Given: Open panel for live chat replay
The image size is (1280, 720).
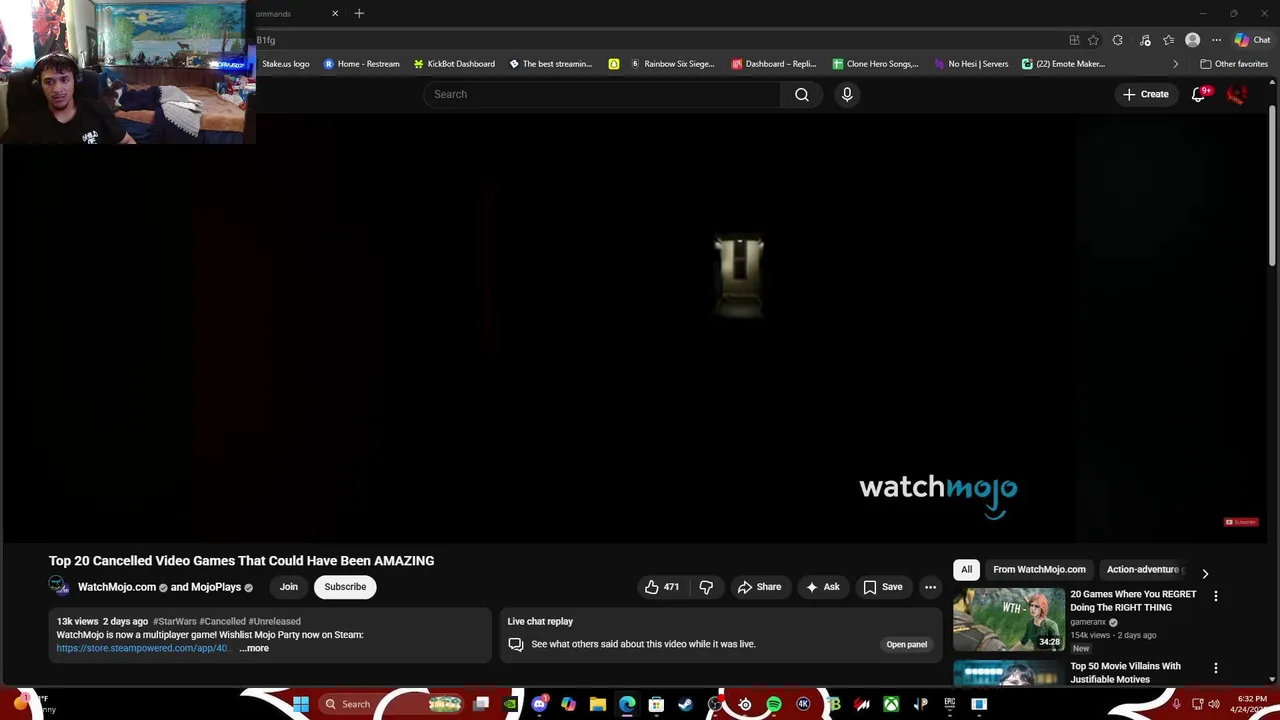Looking at the screenshot, I should click(906, 644).
